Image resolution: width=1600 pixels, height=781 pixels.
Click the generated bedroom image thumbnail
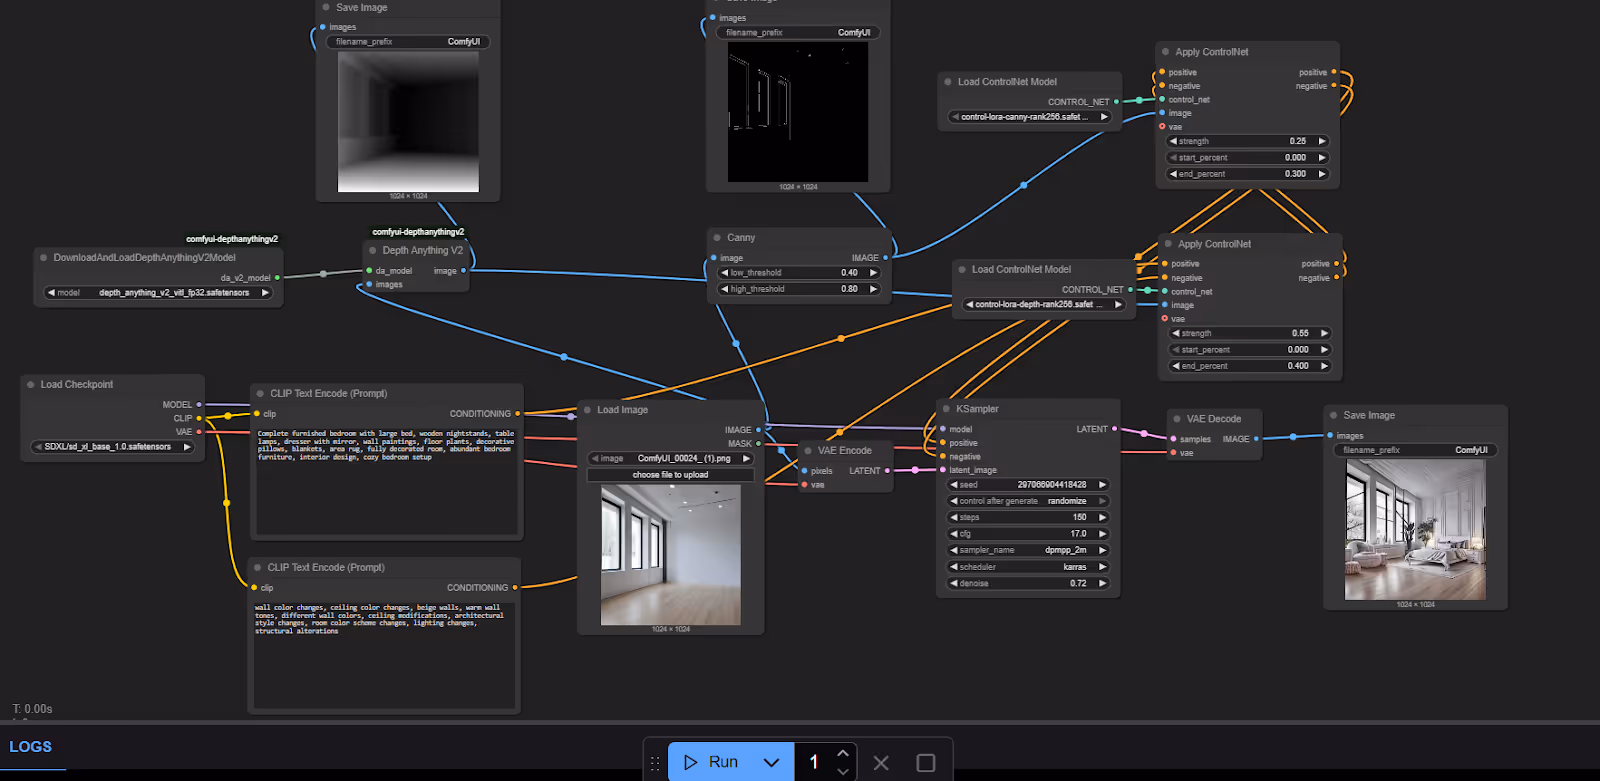[1415, 530]
